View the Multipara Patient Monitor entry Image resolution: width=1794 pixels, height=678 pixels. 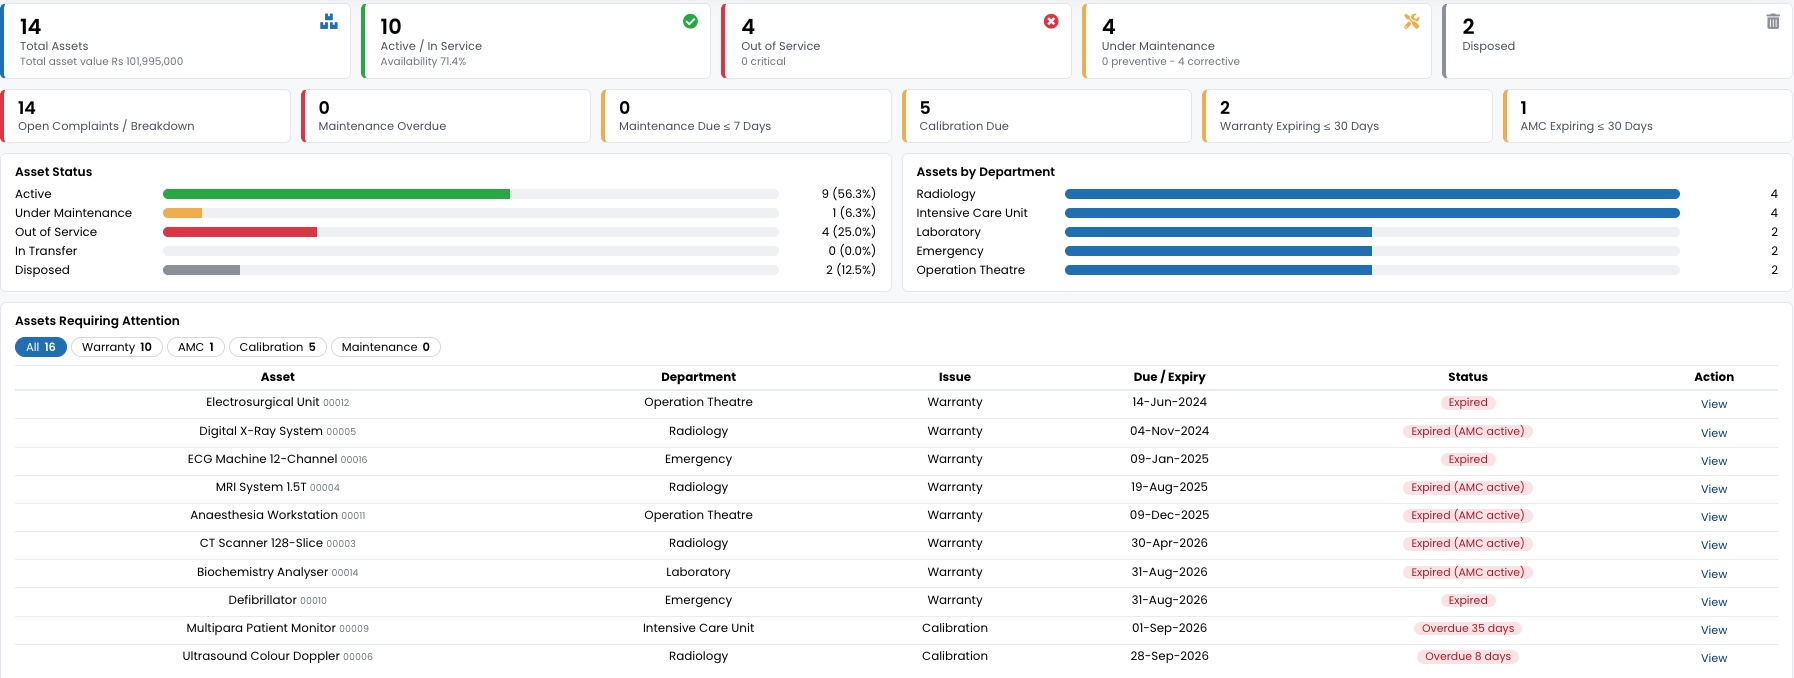1714,630
